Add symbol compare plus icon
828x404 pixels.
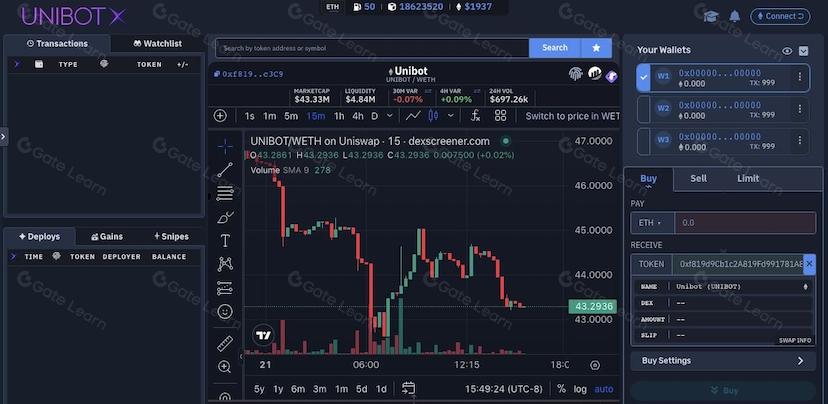tap(220, 116)
